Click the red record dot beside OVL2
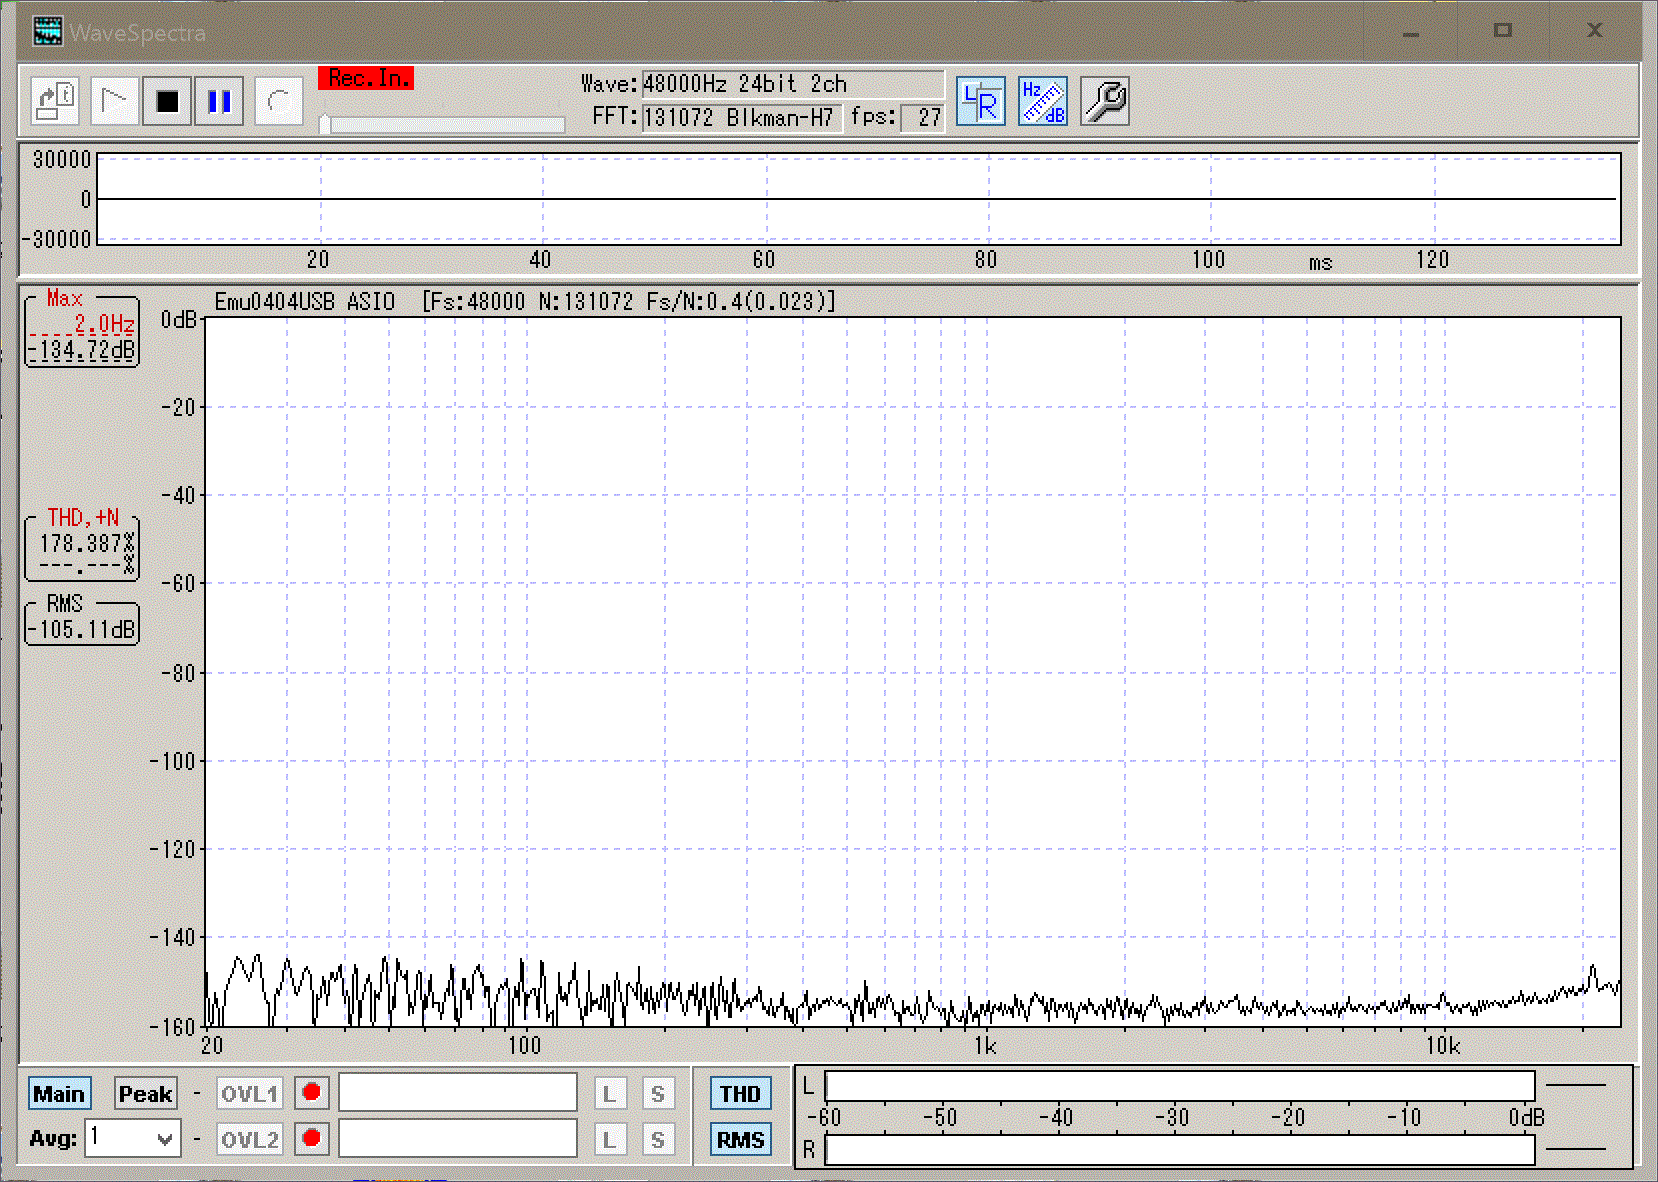This screenshot has width=1658, height=1182. pyautogui.click(x=311, y=1139)
